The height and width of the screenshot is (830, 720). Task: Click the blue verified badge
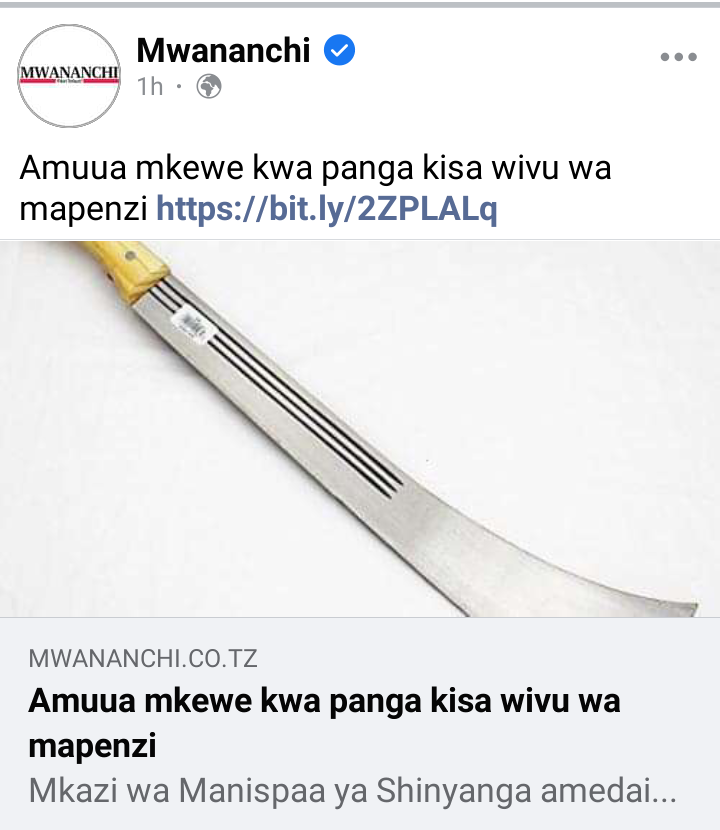pos(339,50)
